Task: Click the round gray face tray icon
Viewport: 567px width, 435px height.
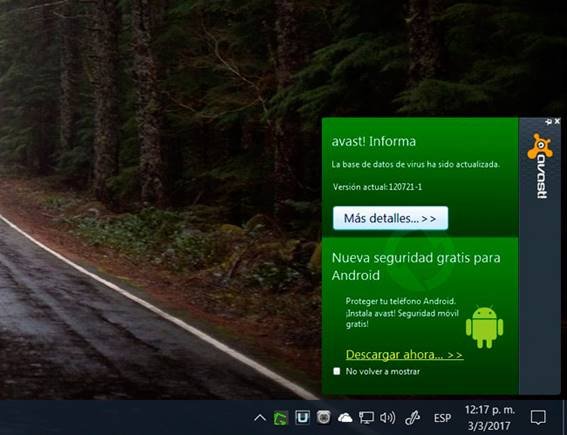Action: tap(323, 418)
